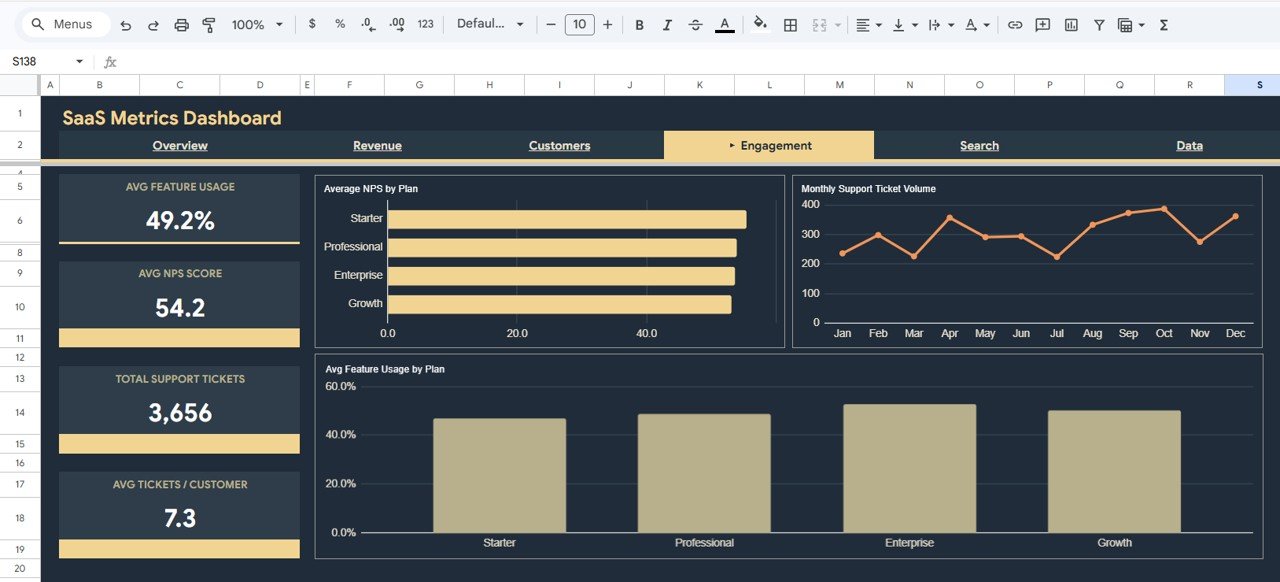The image size is (1280, 582).
Task: Toggle bold formatting
Action: [x=639, y=24]
